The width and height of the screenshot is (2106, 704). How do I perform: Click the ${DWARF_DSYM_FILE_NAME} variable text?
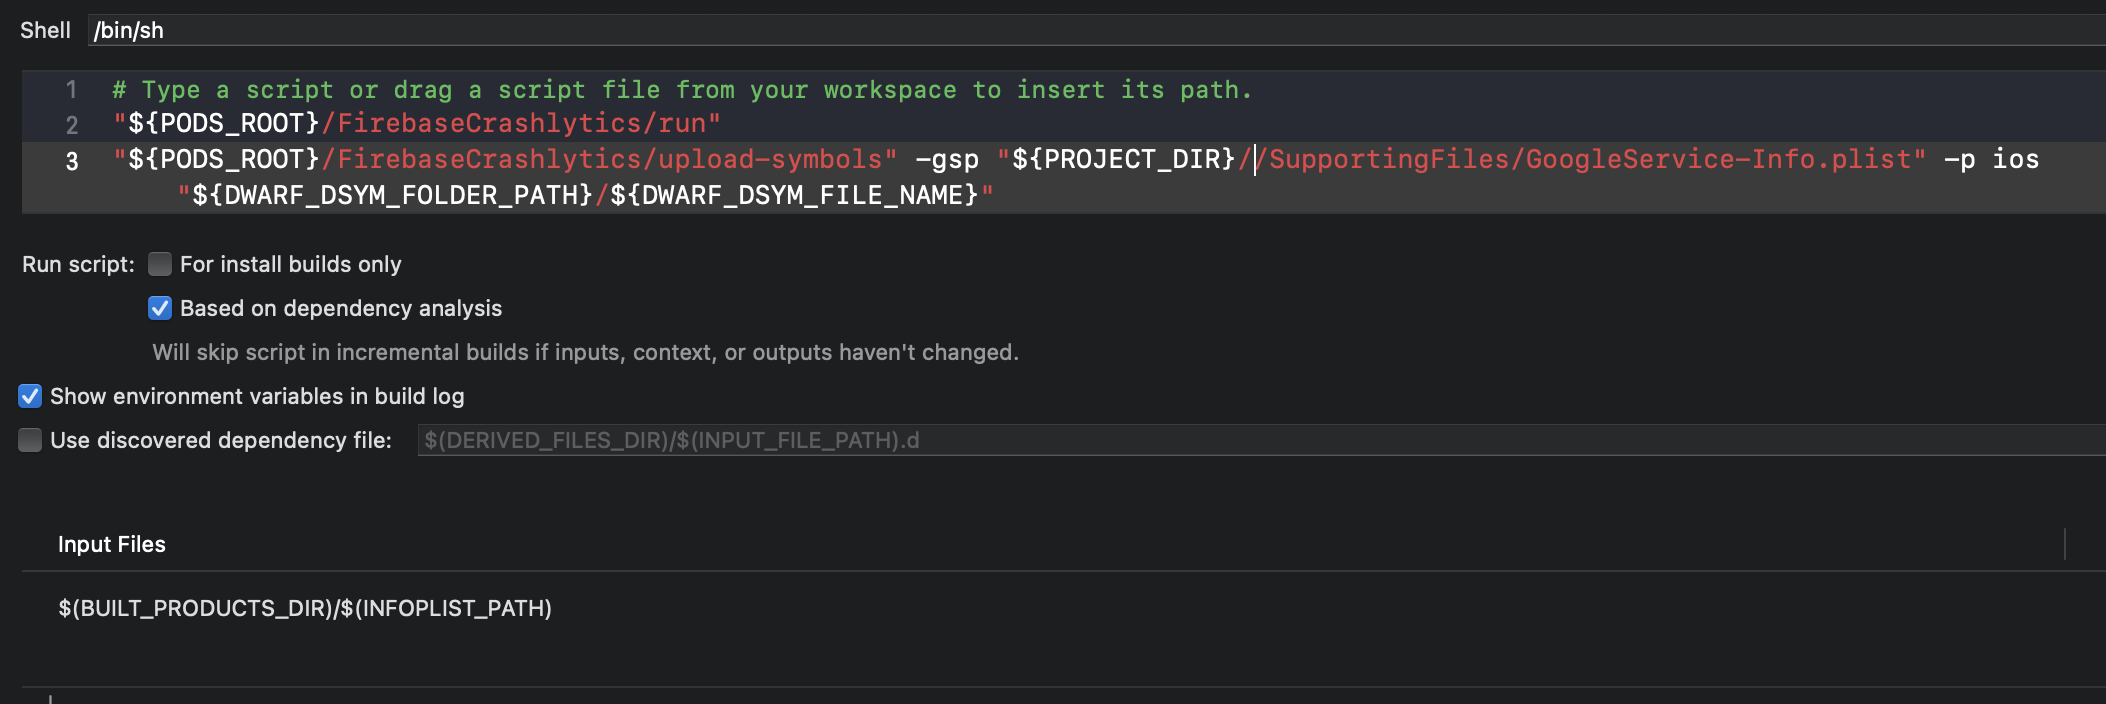794,195
